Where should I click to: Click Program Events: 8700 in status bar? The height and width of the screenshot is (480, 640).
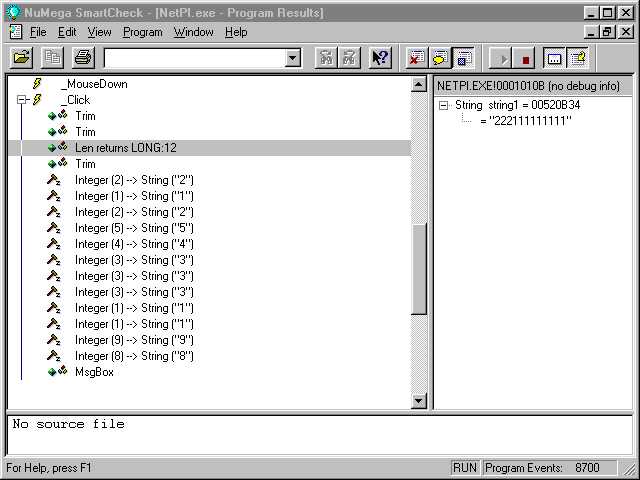(549, 468)
